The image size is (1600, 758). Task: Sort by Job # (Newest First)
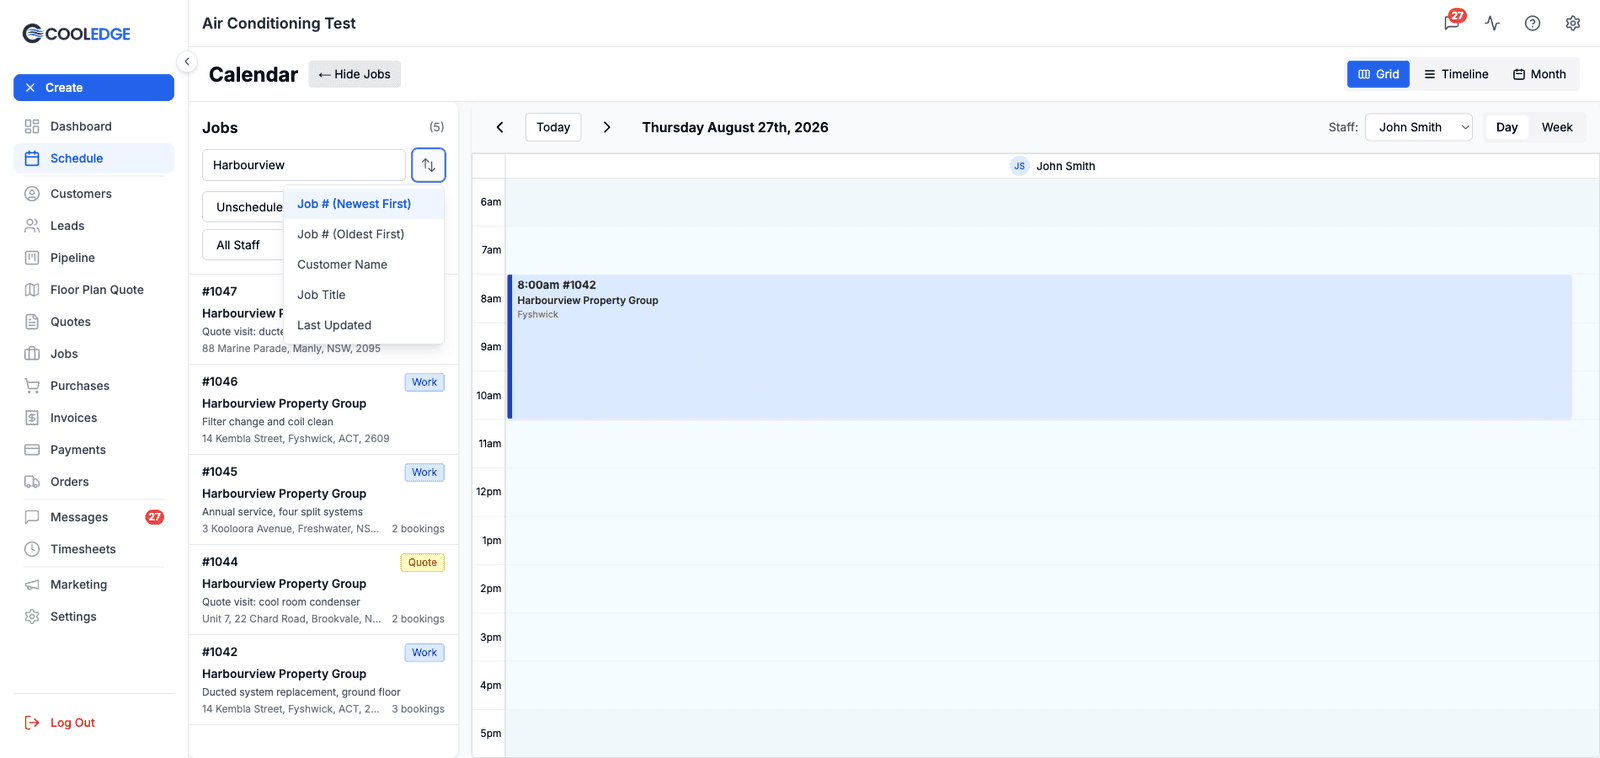pyautogui.click(x=364, y=204)
